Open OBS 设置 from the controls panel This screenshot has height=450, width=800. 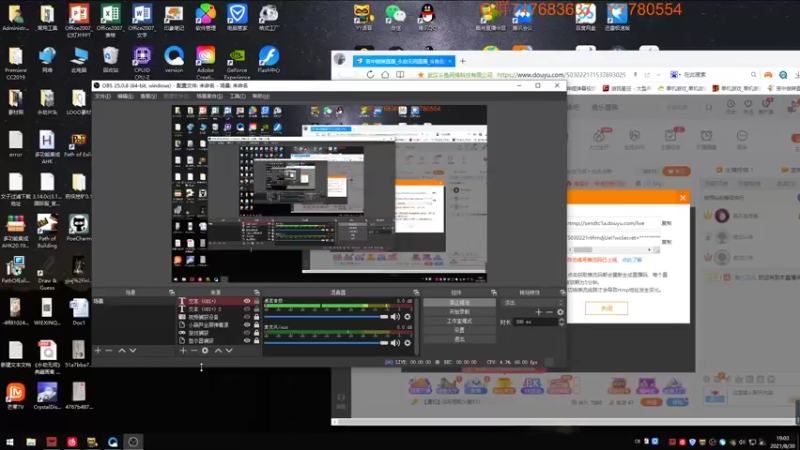459,330
